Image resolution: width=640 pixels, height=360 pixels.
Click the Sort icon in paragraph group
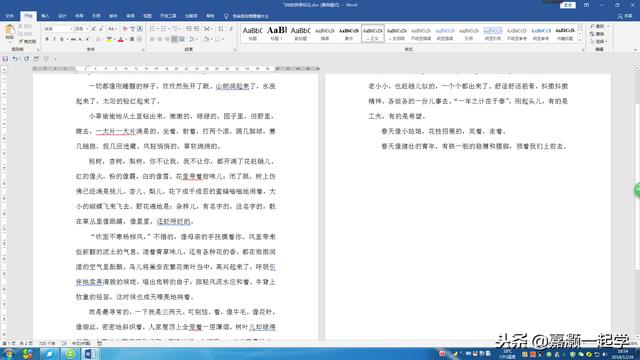point(221,29)
